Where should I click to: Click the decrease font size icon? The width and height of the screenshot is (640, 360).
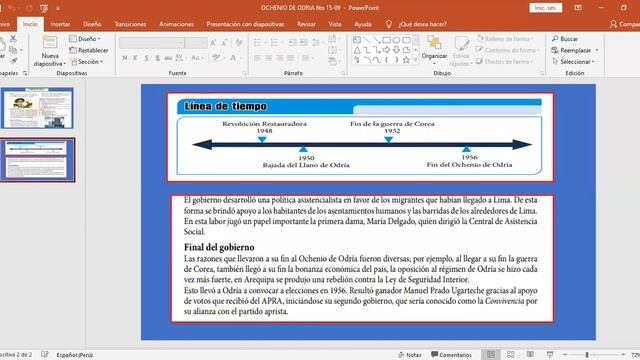(224, 43)
